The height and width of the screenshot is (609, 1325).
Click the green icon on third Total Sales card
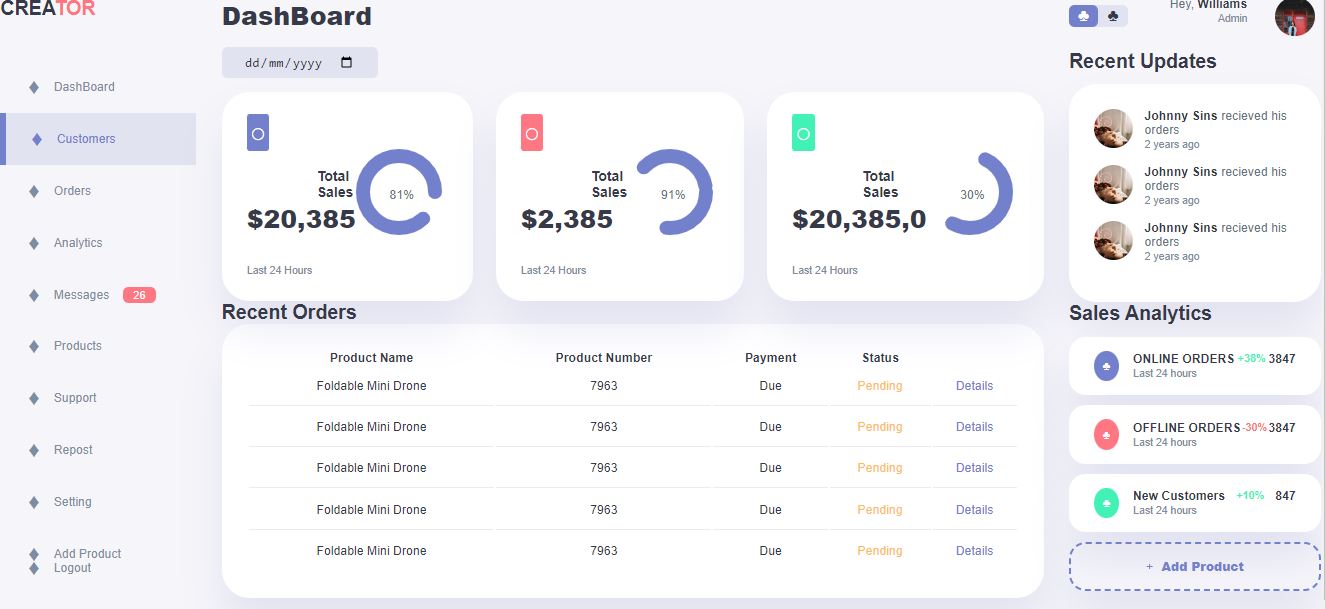point(803,133)
